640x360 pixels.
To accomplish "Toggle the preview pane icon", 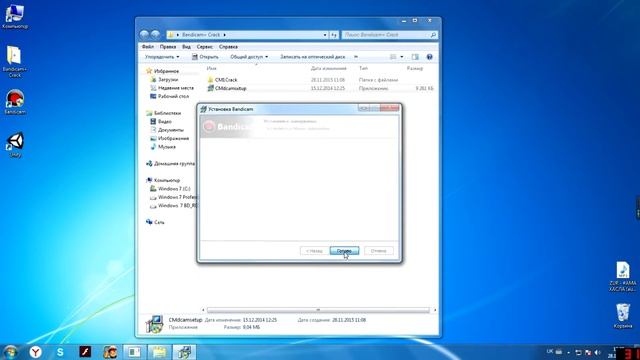I will (x=415, y=57).
